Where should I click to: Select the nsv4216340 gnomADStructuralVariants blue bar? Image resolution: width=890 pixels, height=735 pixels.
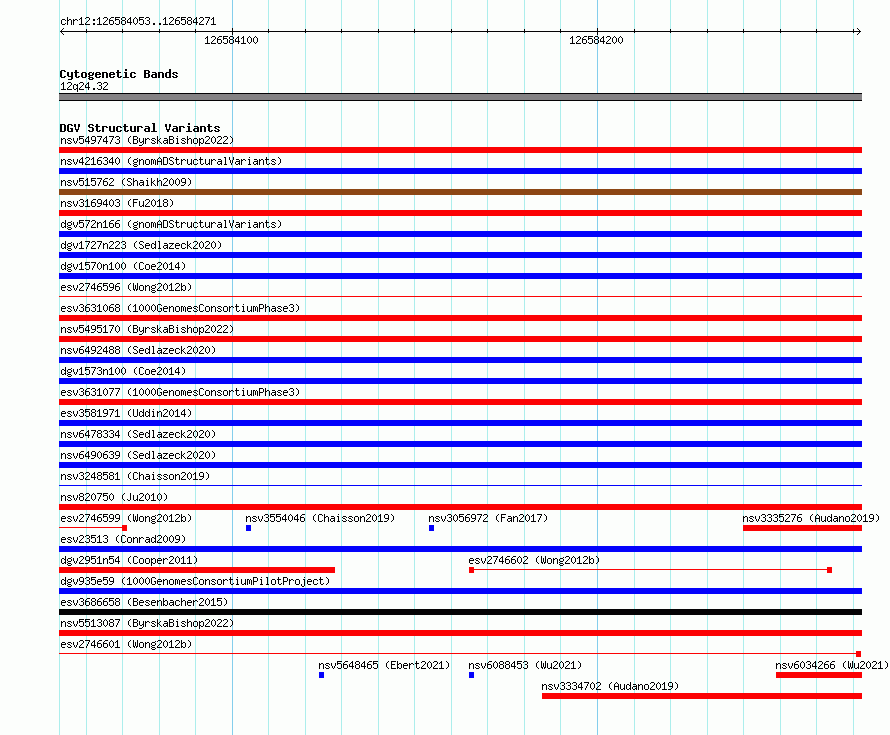coord(460,171)
